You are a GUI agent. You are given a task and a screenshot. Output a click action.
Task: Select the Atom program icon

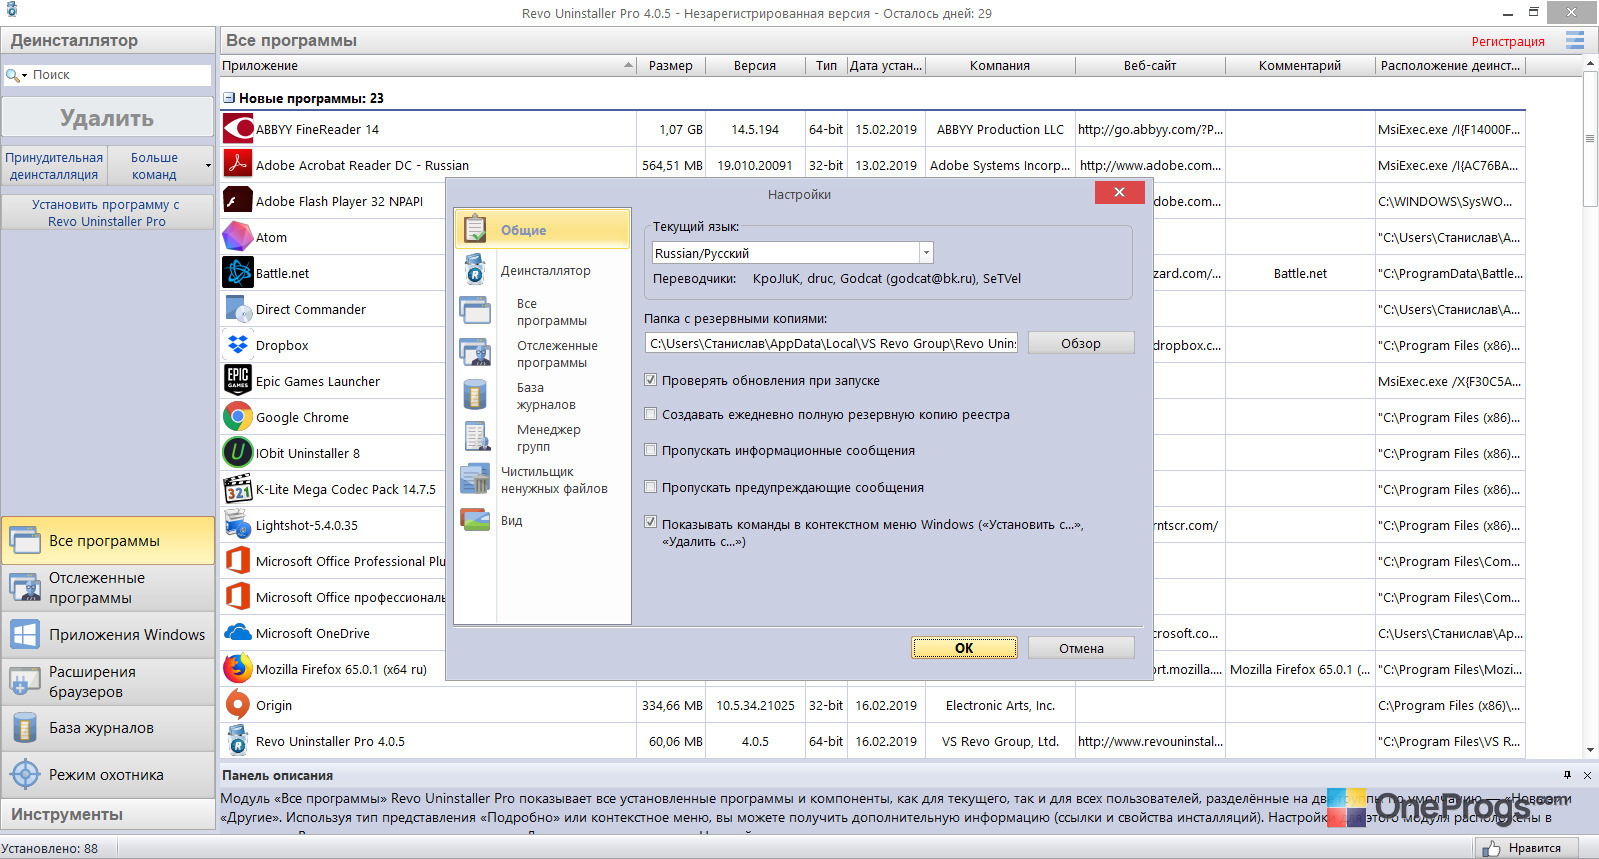point(238,237)
